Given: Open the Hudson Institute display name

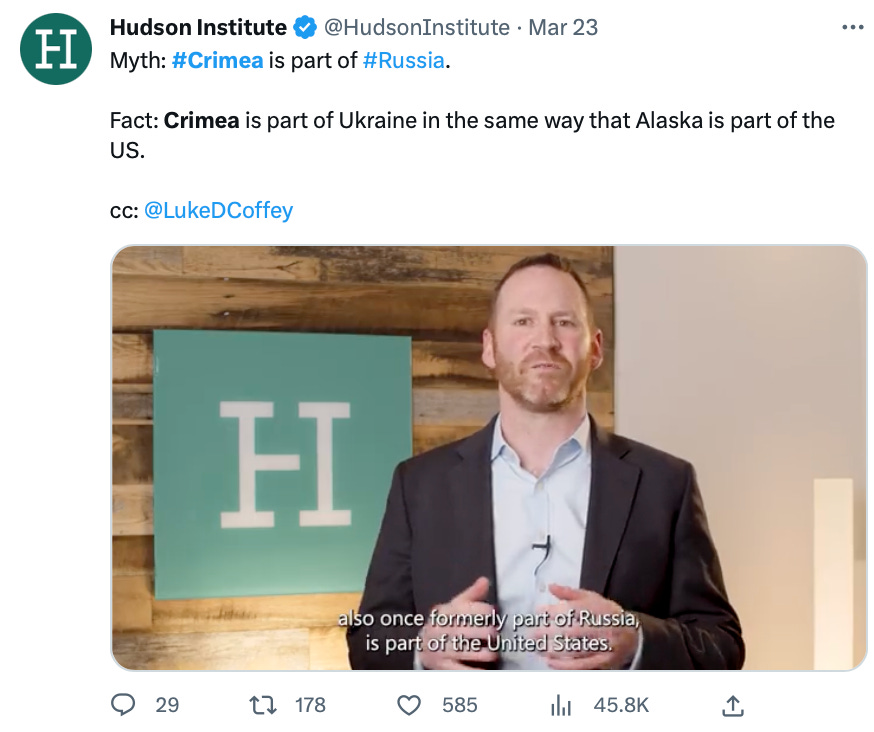Looking at the screenshot, I should point(198,27).
